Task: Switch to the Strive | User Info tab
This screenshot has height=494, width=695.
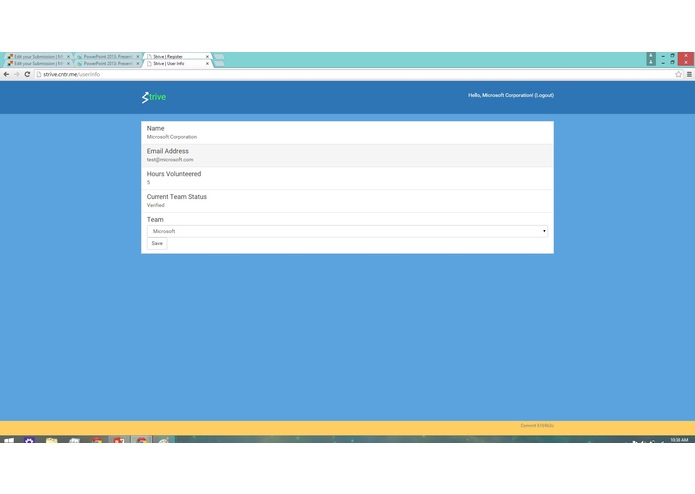Action: coord(177,64)
